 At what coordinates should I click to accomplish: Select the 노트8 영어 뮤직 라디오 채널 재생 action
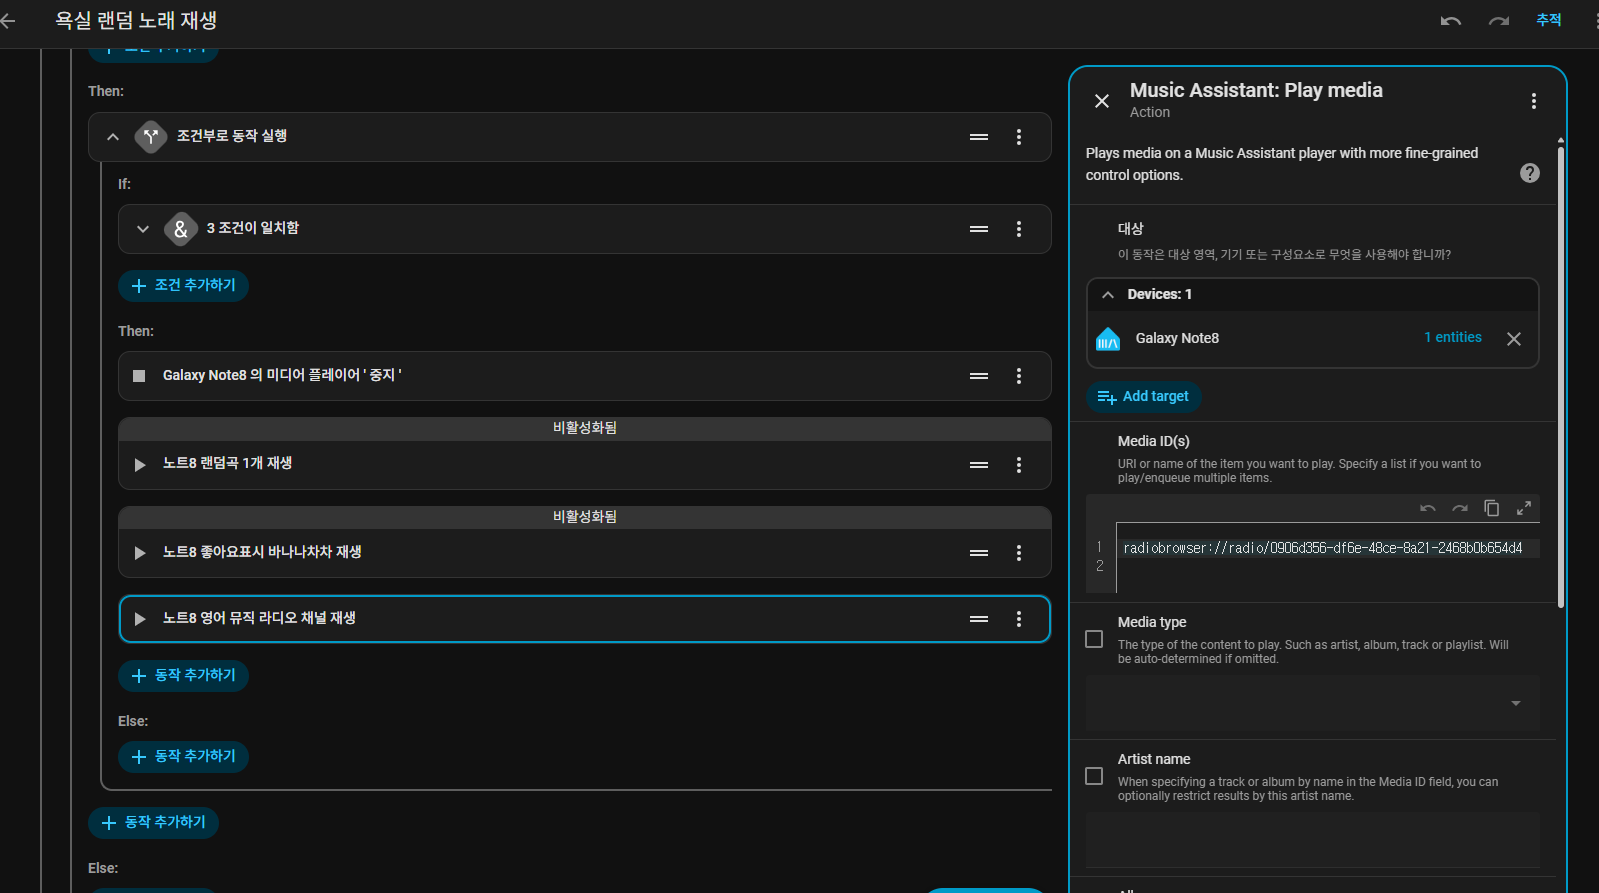pyautogui.click(x=584, y=619)
